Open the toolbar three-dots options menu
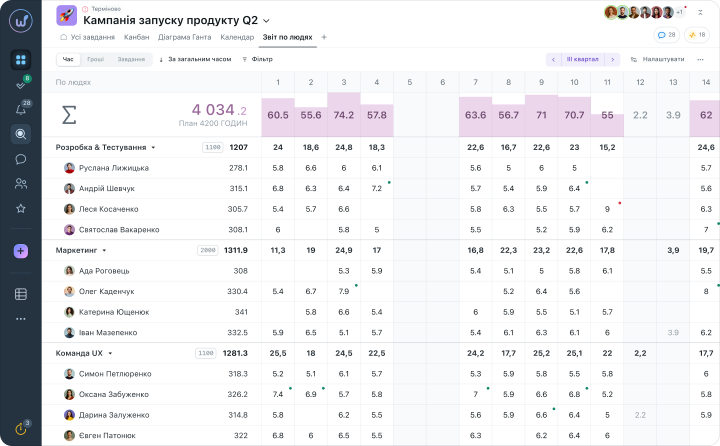The width and height of the screenshot is (720, 446). [x=700, y=59]
